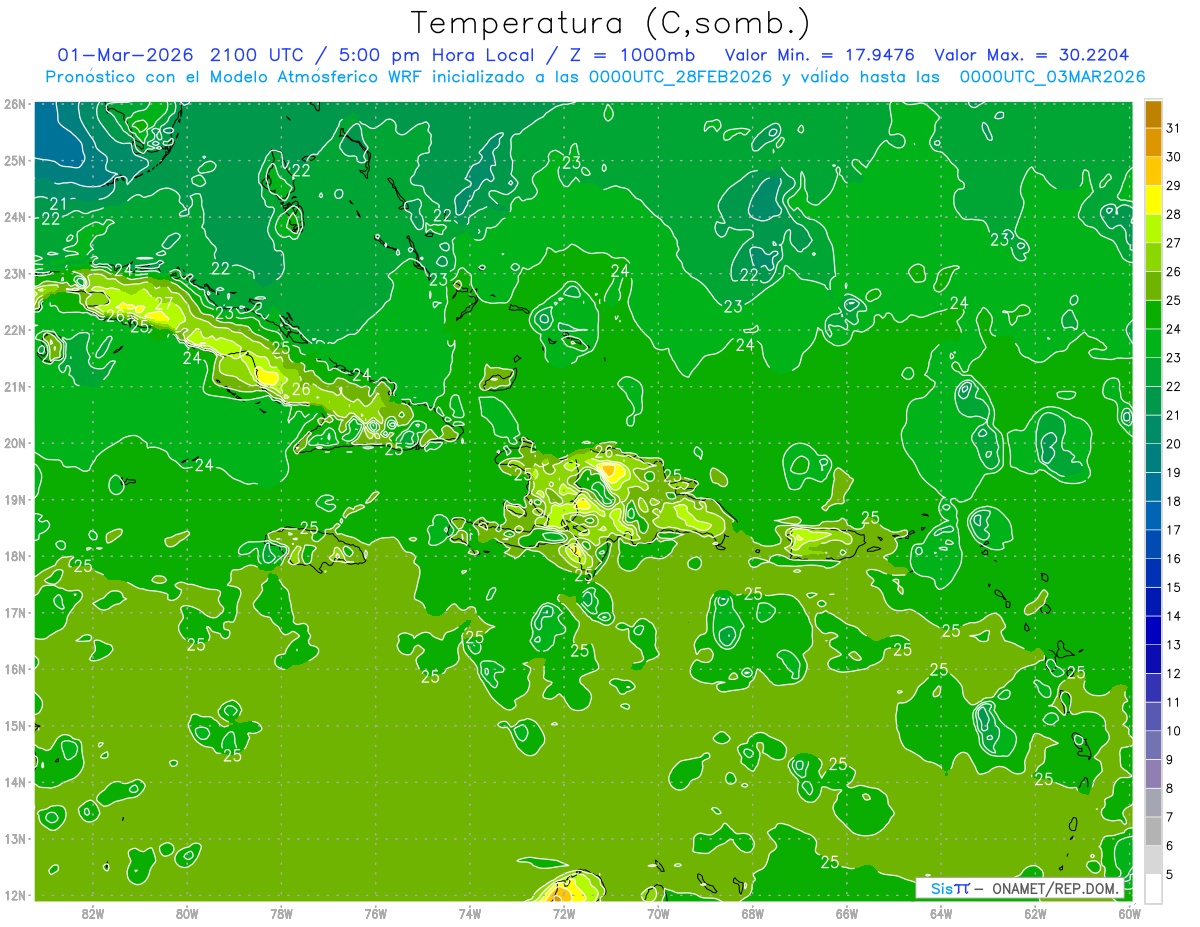The image size is (1200, 927).
Task: Click legend value 10 on color scale
Action: point(1173,730)
